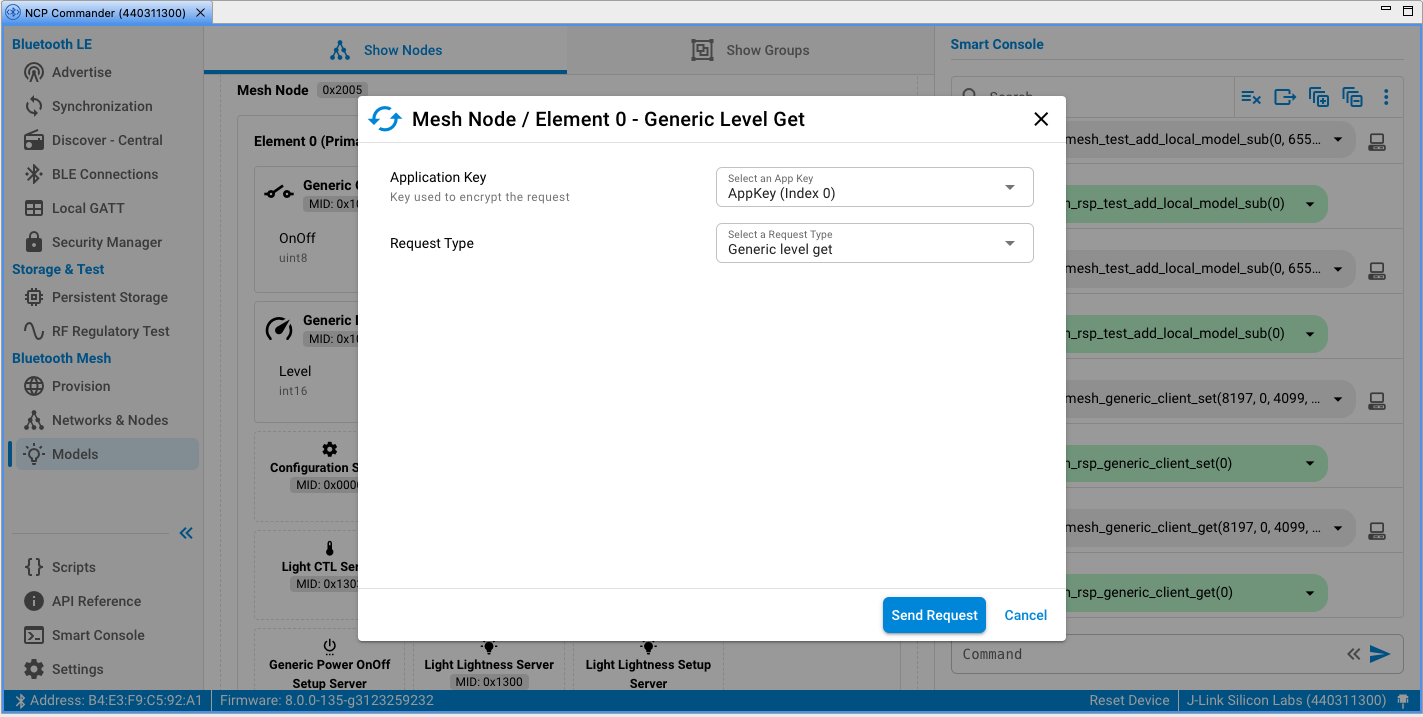The image size is (1423, 717).
Task: Click Reset Device in the status bar
Action: coord(1129,700)
